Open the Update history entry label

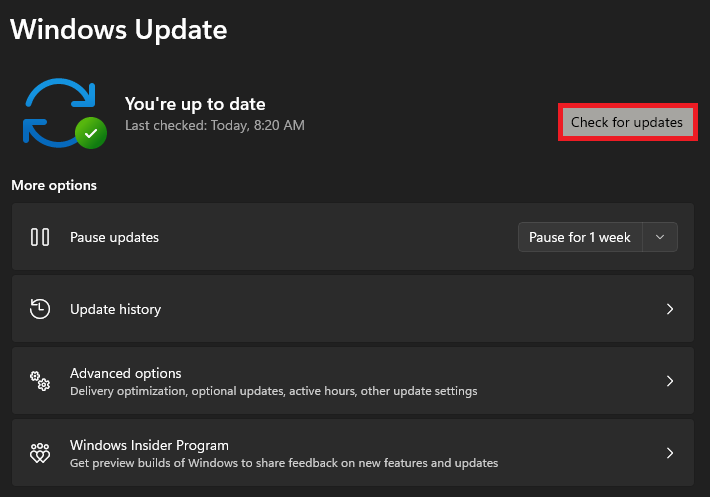click(x=115, y=310)
